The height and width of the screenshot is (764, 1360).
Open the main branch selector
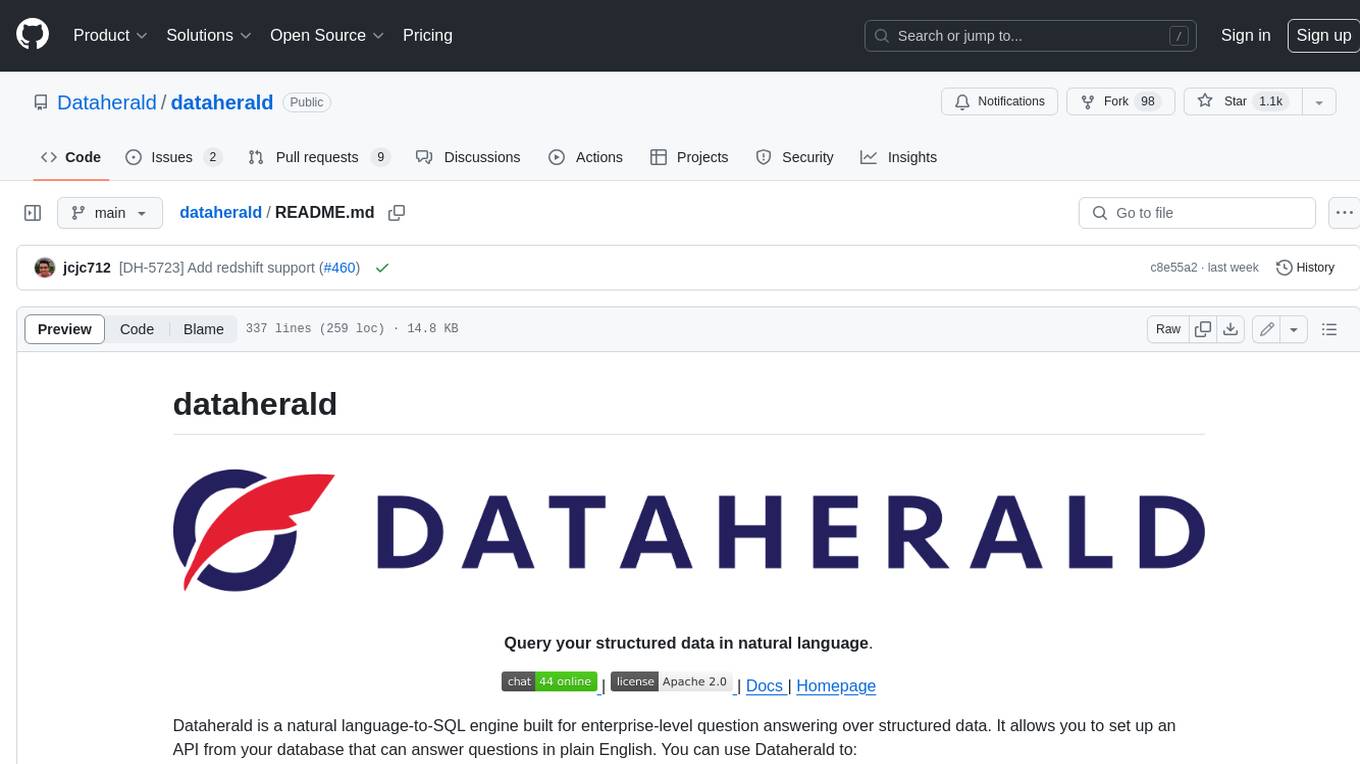(x=110, y=213)
